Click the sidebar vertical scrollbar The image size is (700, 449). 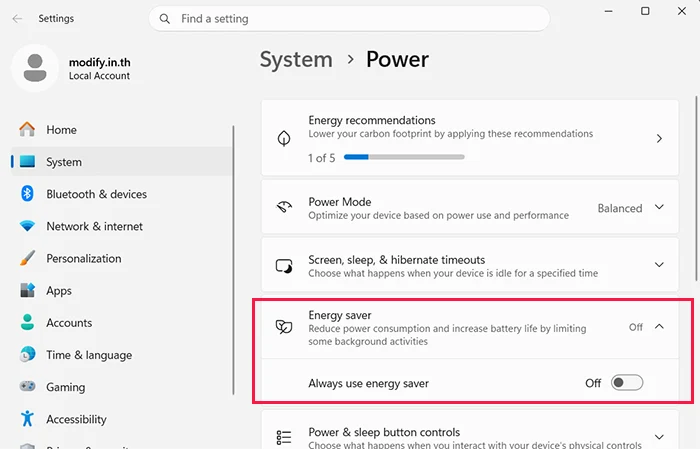233,260
